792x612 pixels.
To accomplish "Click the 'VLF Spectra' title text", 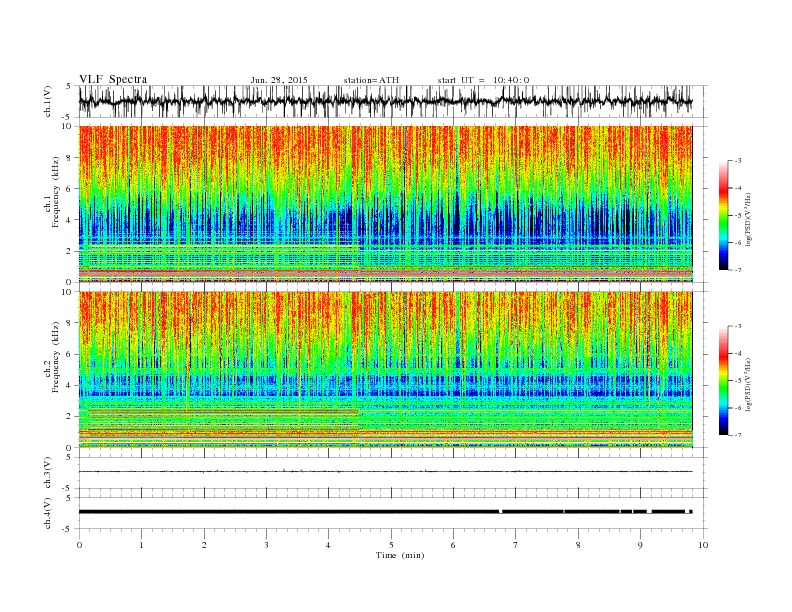I will (113, 79).
